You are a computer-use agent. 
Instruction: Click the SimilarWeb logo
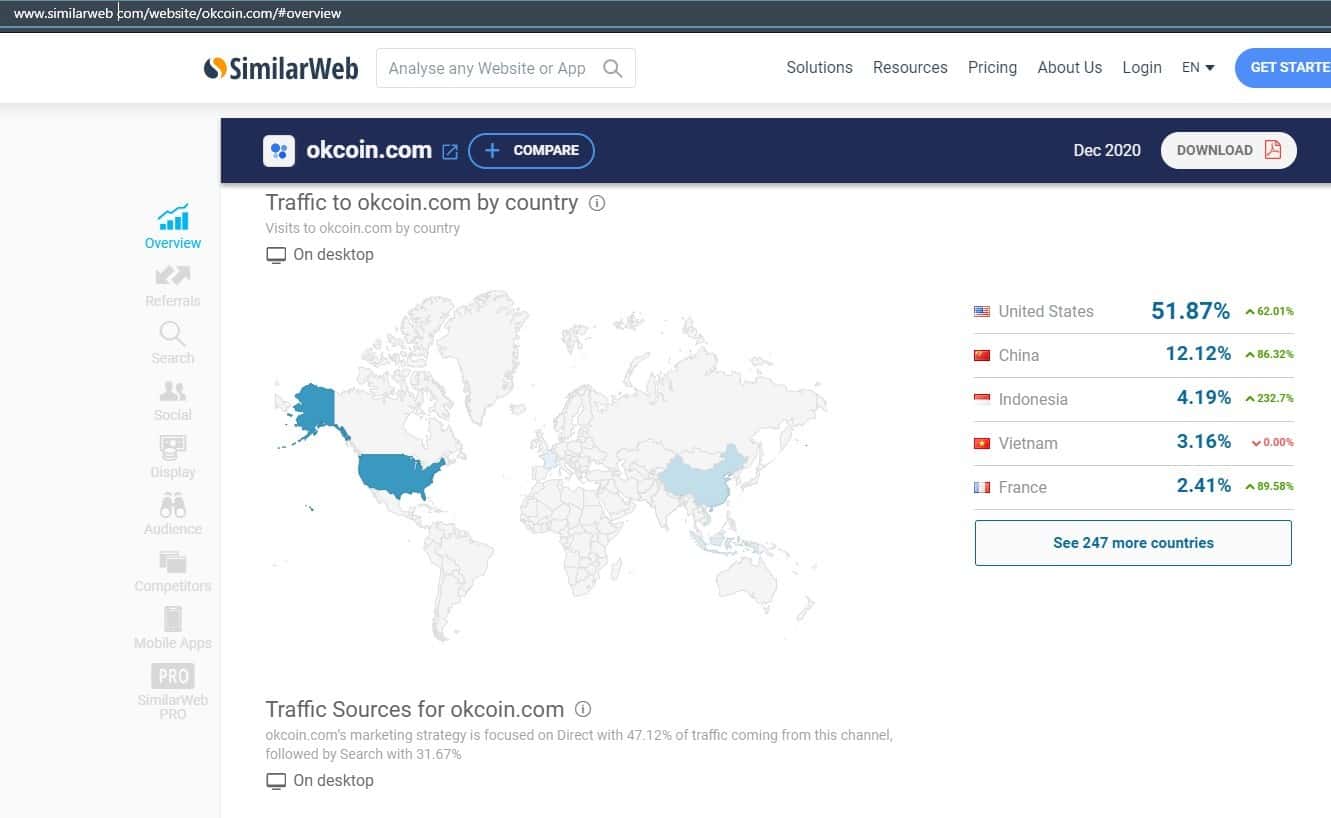[x=281, y=68]
